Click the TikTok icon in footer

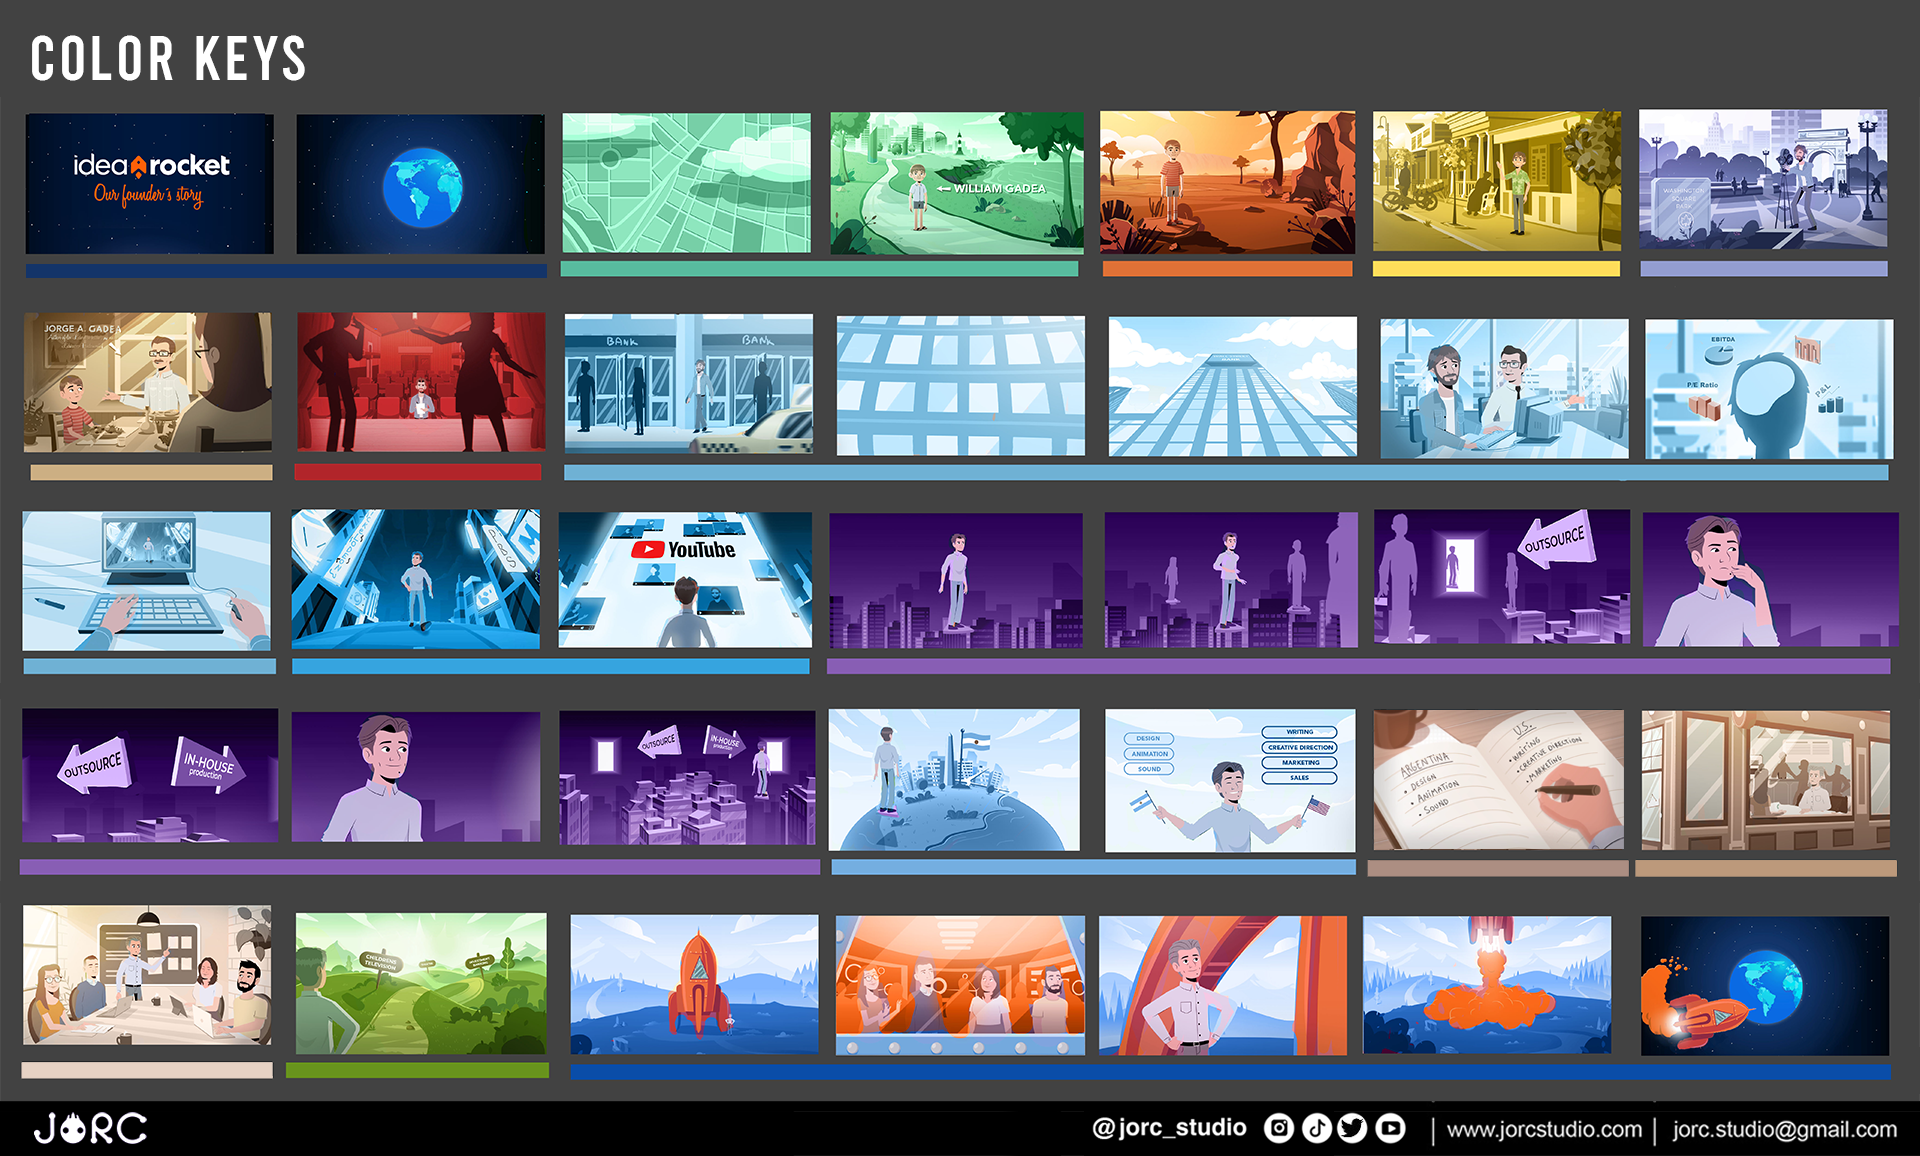coord(1316,1129)
